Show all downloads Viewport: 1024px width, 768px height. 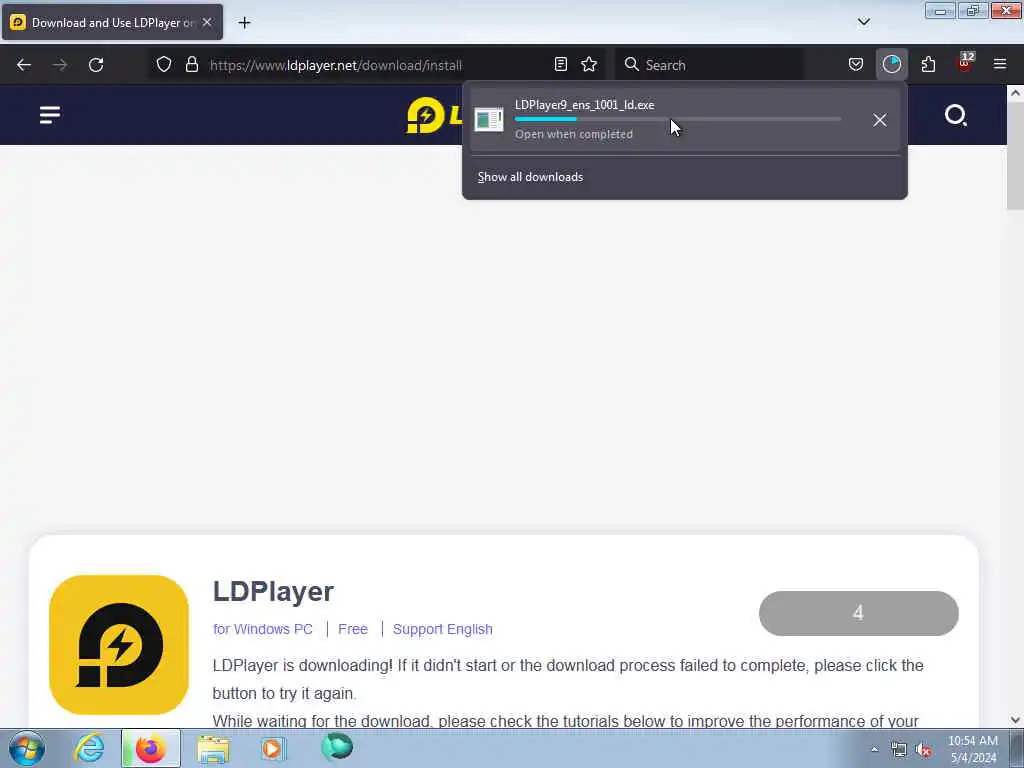(530, 177)
